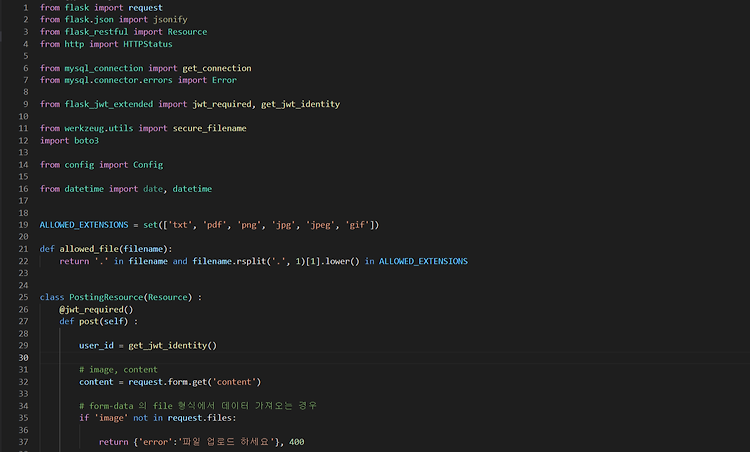Viewport: 750px width, 452px height.
Task: Click "HTTPStatus" on line 4
Action: (148, 44)
